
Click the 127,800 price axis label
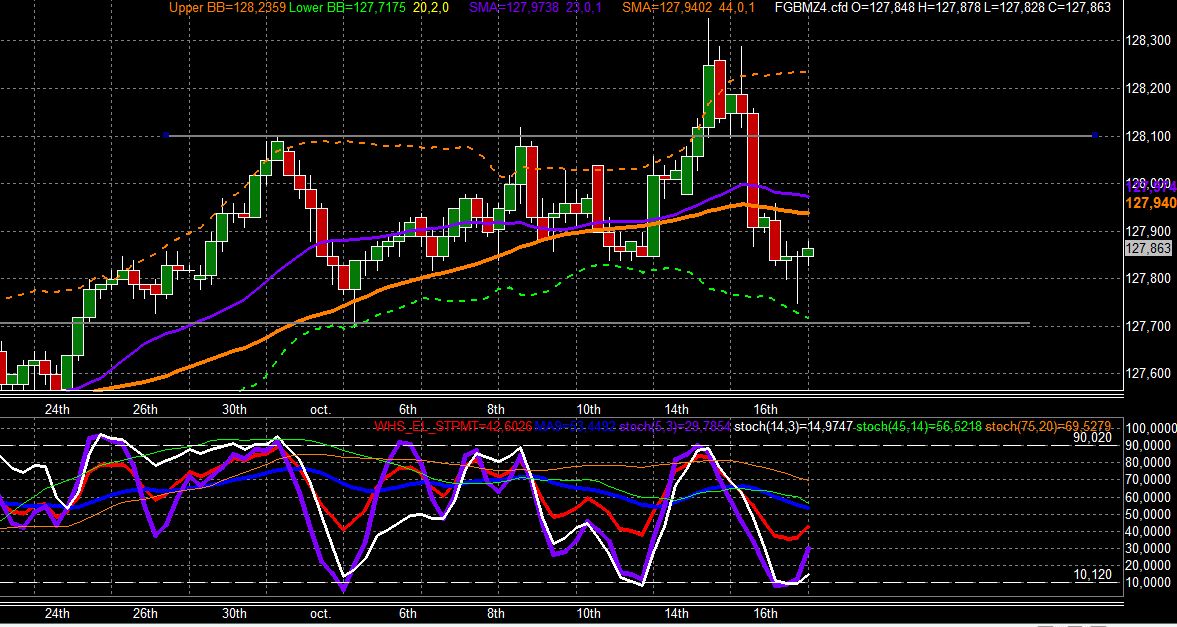coord(1148,279)
